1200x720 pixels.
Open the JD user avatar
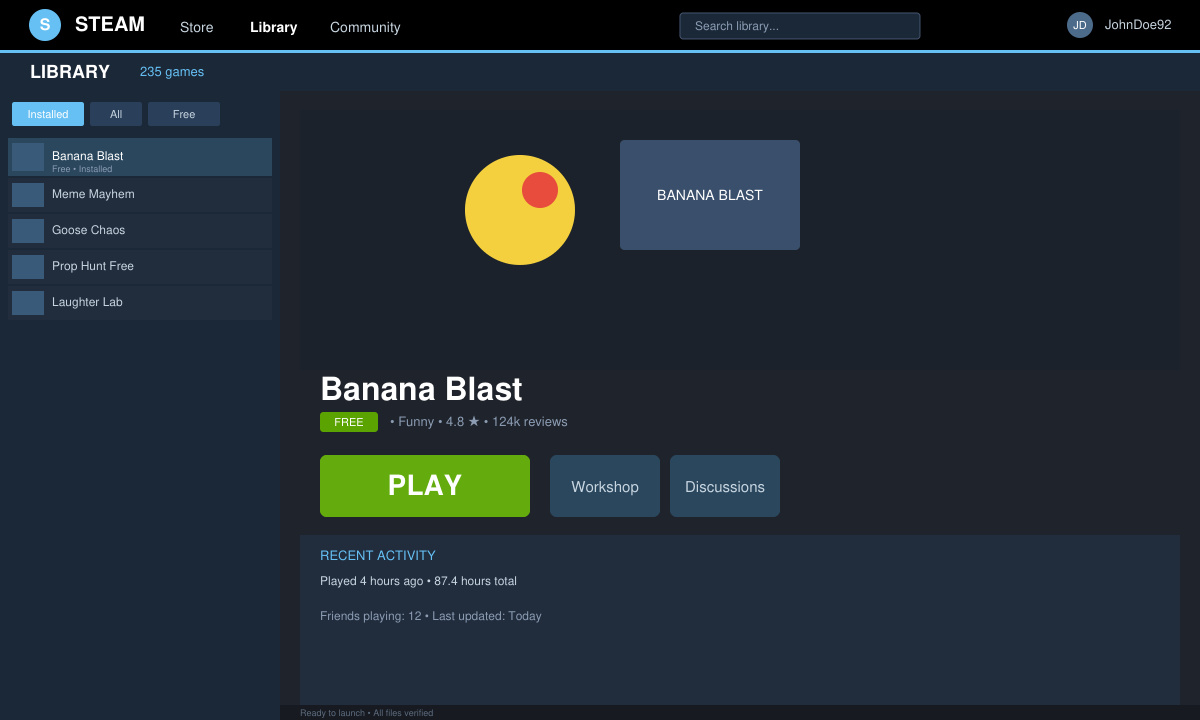click(x=1080, y=25)
